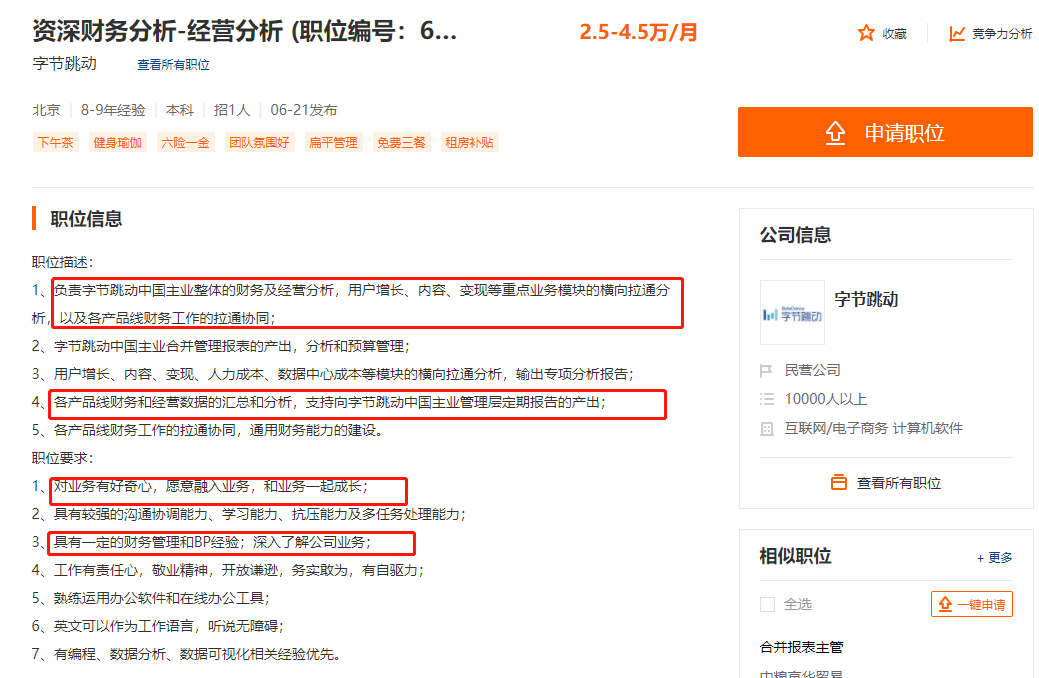This screenshot has height=678, width=1039.
Task: Click the 公司信息 panel heading
Action: coord(795,235)
